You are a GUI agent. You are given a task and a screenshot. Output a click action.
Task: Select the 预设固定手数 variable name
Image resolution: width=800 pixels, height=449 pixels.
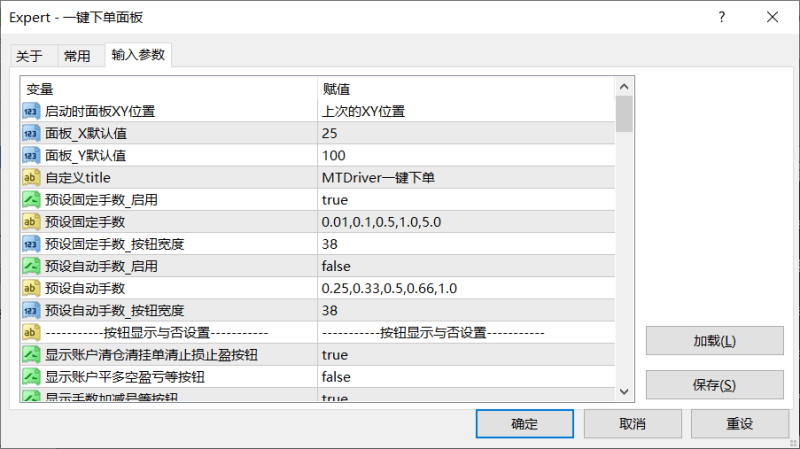85,222
